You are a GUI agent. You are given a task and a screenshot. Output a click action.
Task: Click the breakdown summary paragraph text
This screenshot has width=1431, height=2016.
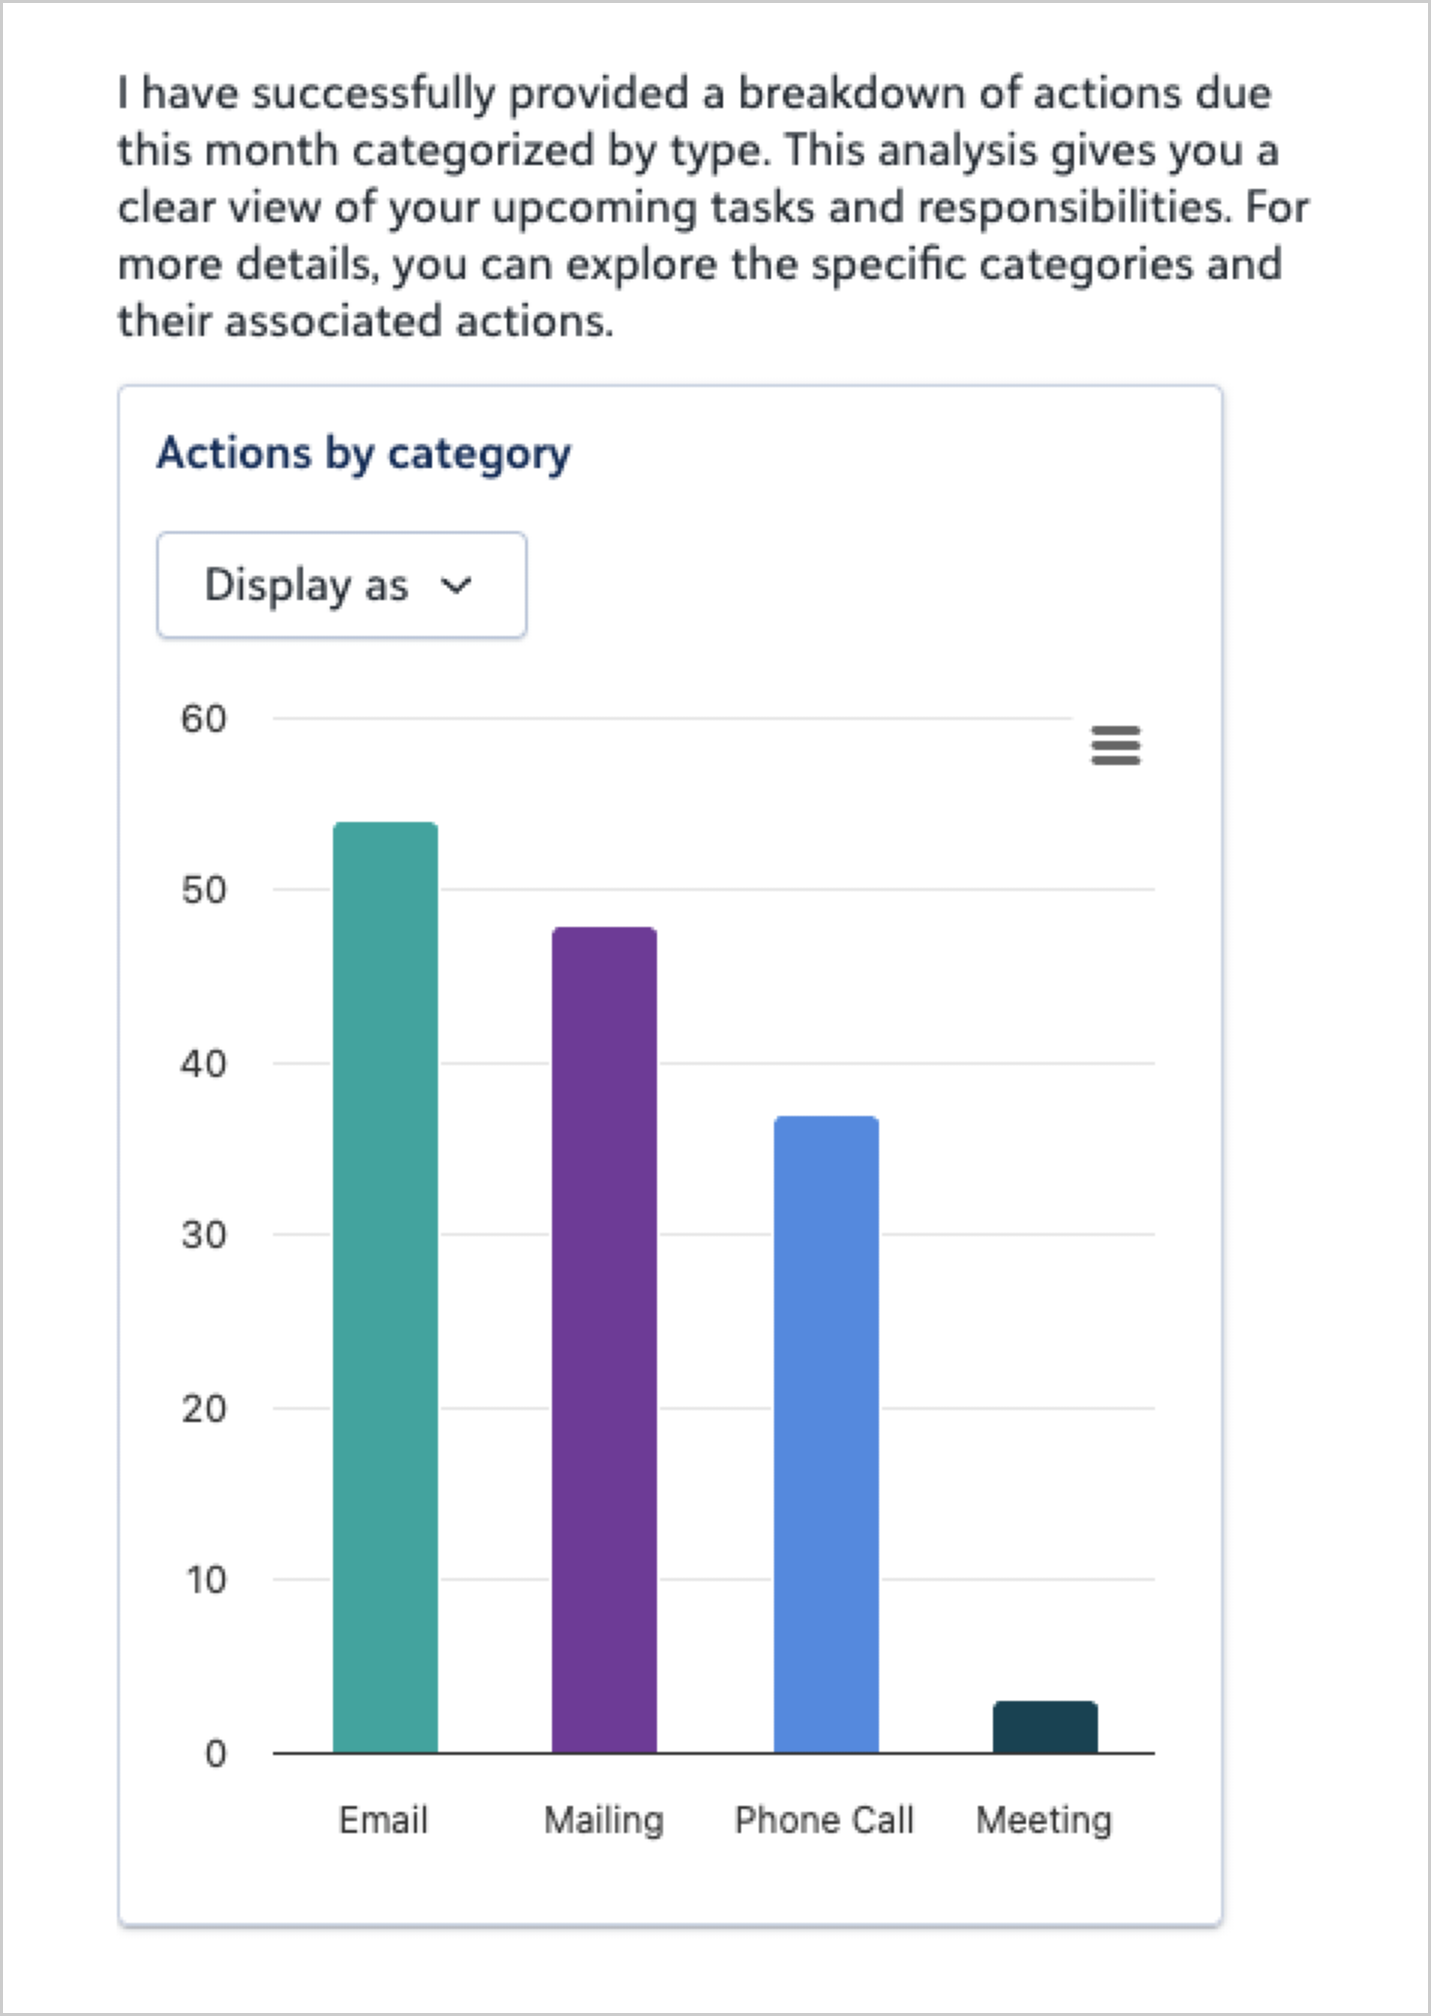pyautogui.click(x=700, y=207)
